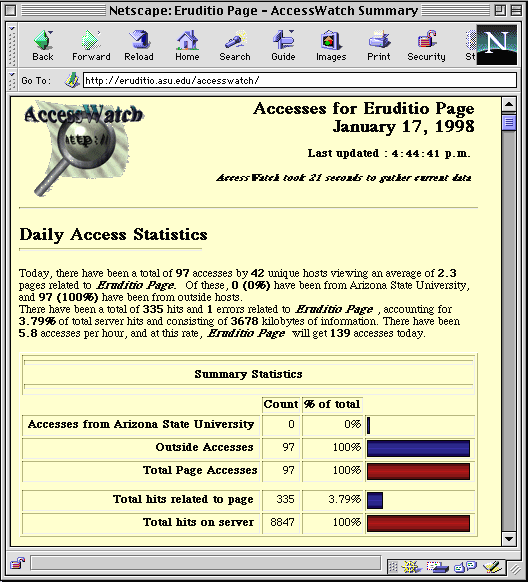The height and width of the screenshot is (583, 529).
Task: Click the vertical scrollbar thumb
Action: 509,122
